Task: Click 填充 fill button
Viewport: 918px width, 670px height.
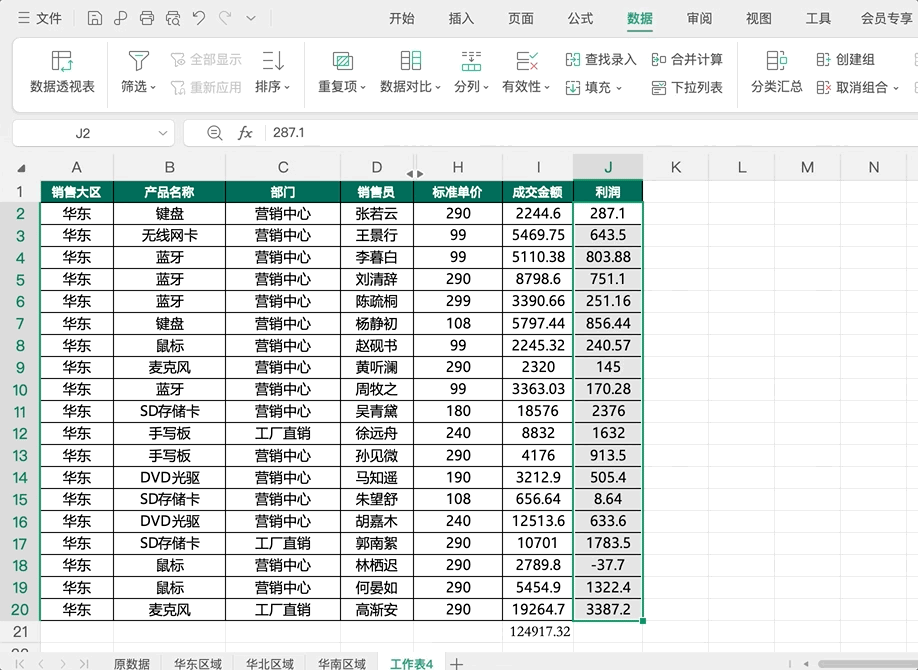Action: 593,88
